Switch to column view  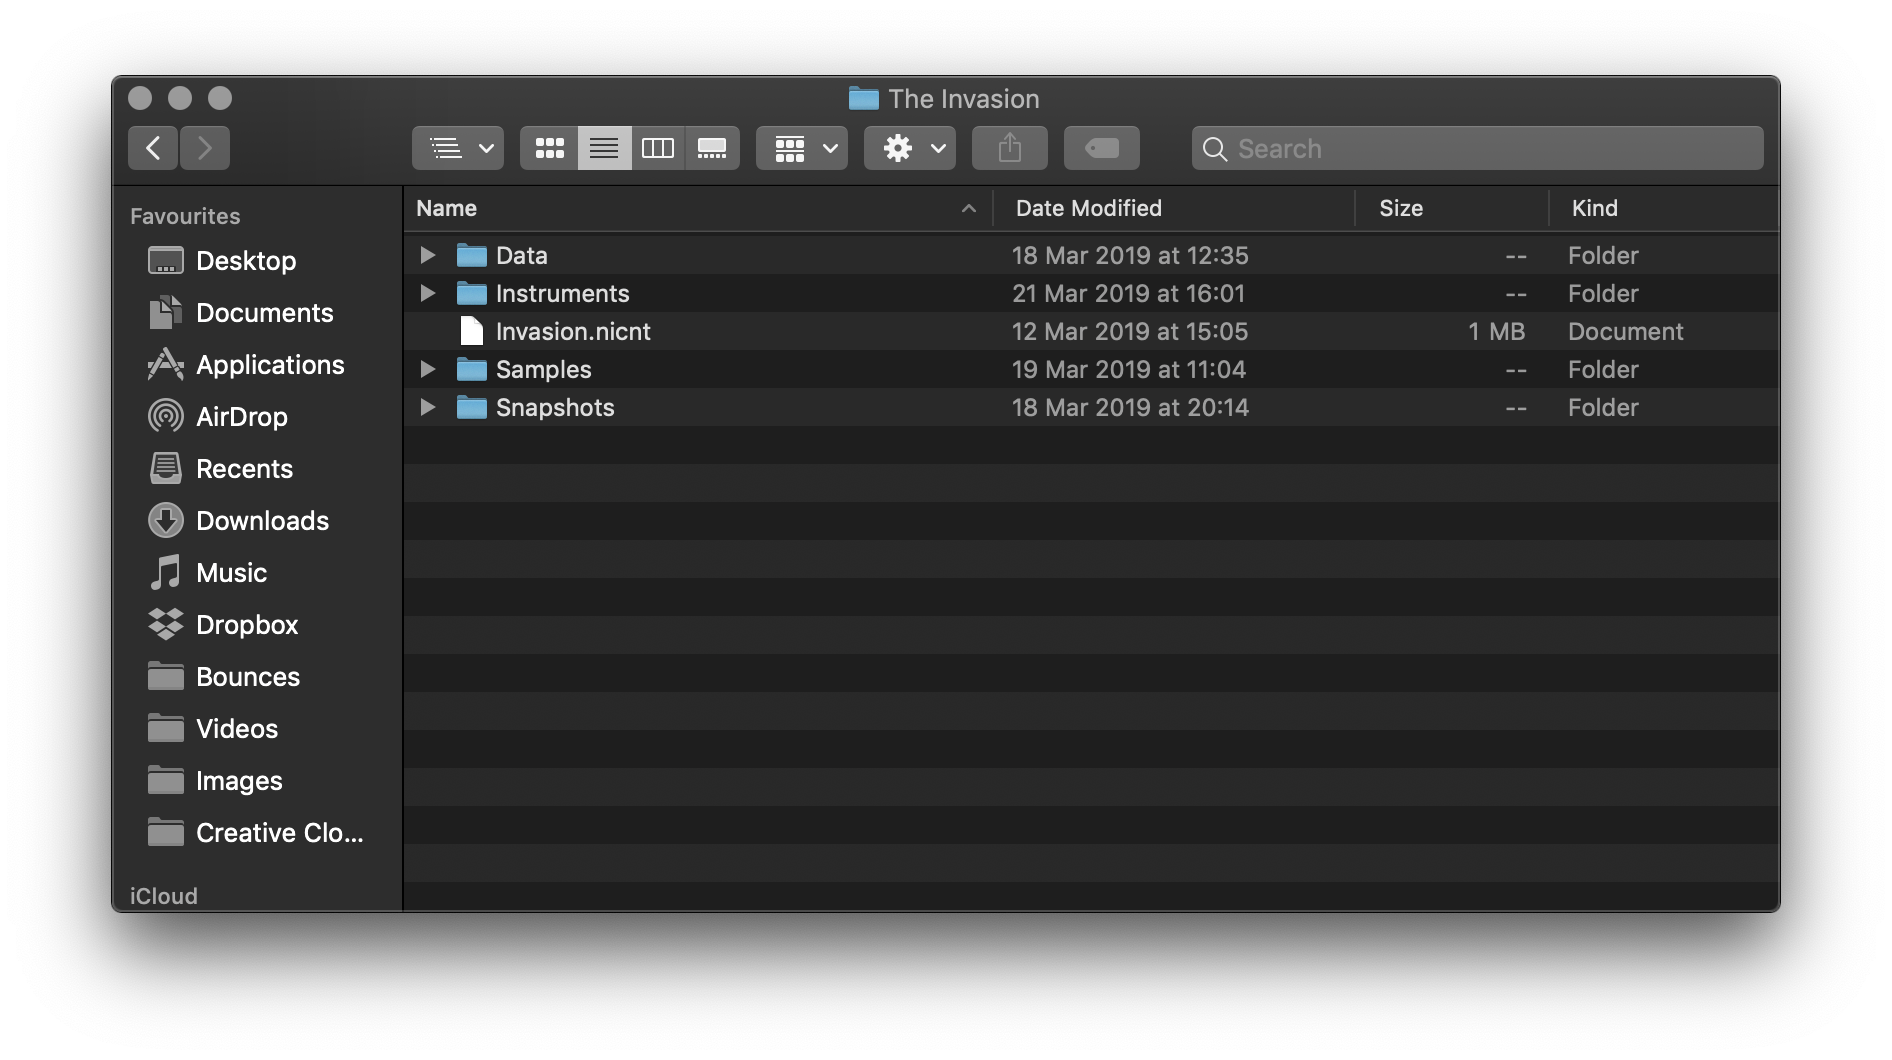click(x=658, y=148)
